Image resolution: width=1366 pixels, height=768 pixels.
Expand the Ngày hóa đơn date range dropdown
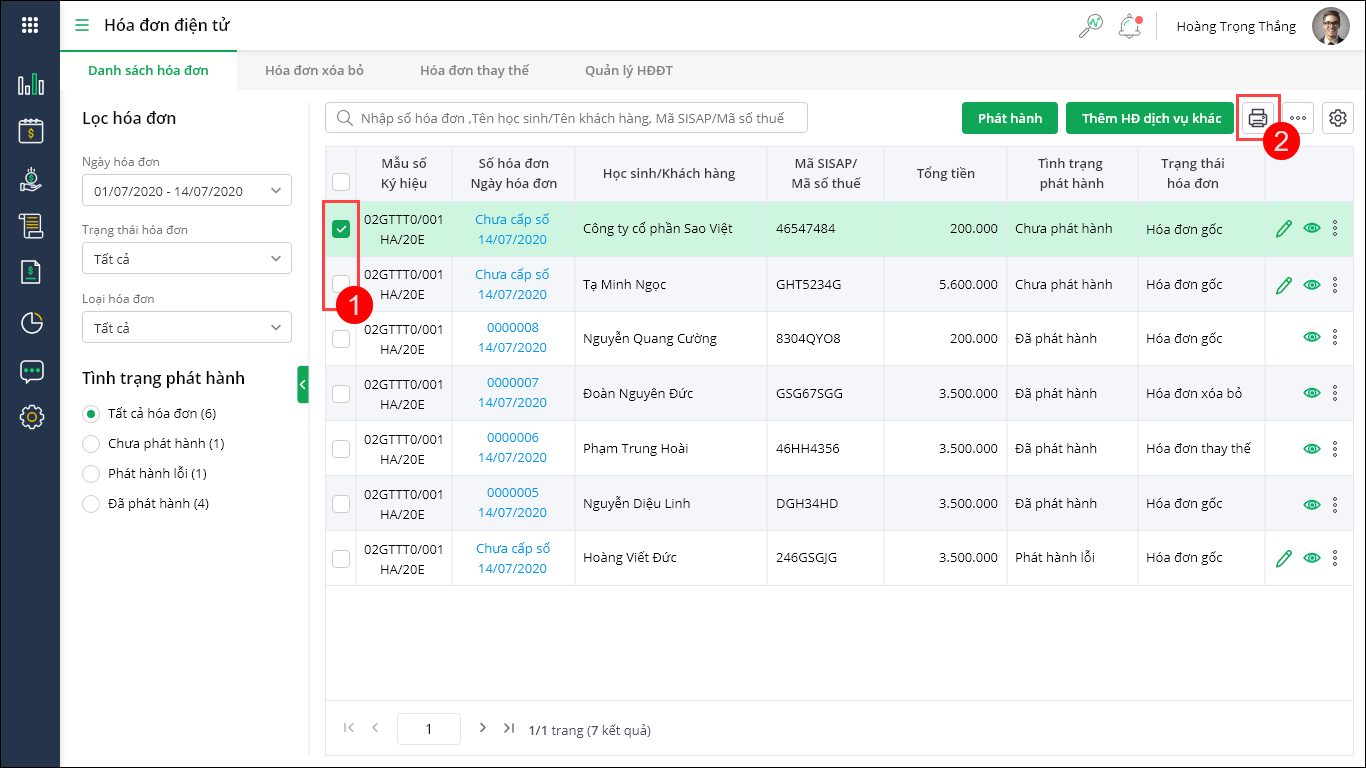[187, 190]
